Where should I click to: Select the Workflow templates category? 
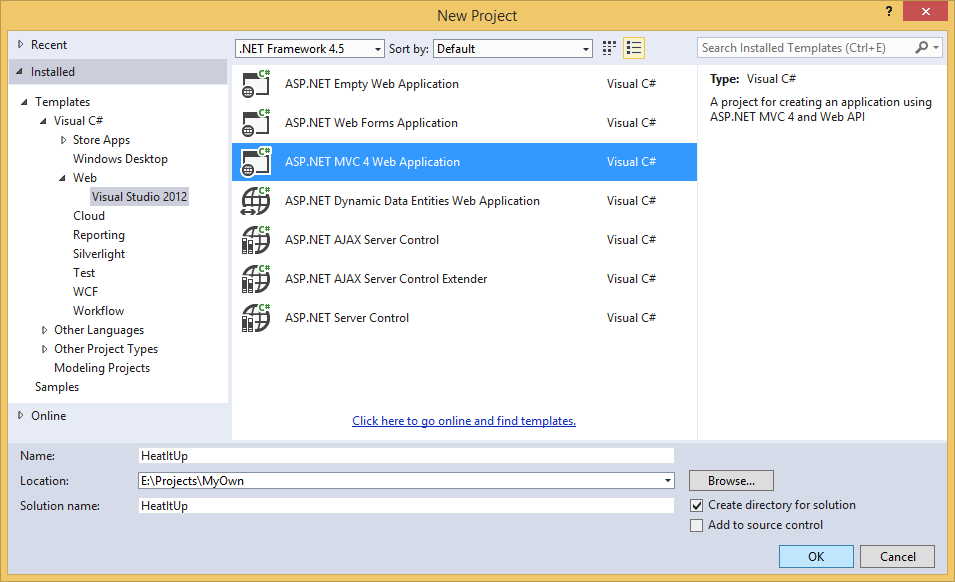[98, 310]
